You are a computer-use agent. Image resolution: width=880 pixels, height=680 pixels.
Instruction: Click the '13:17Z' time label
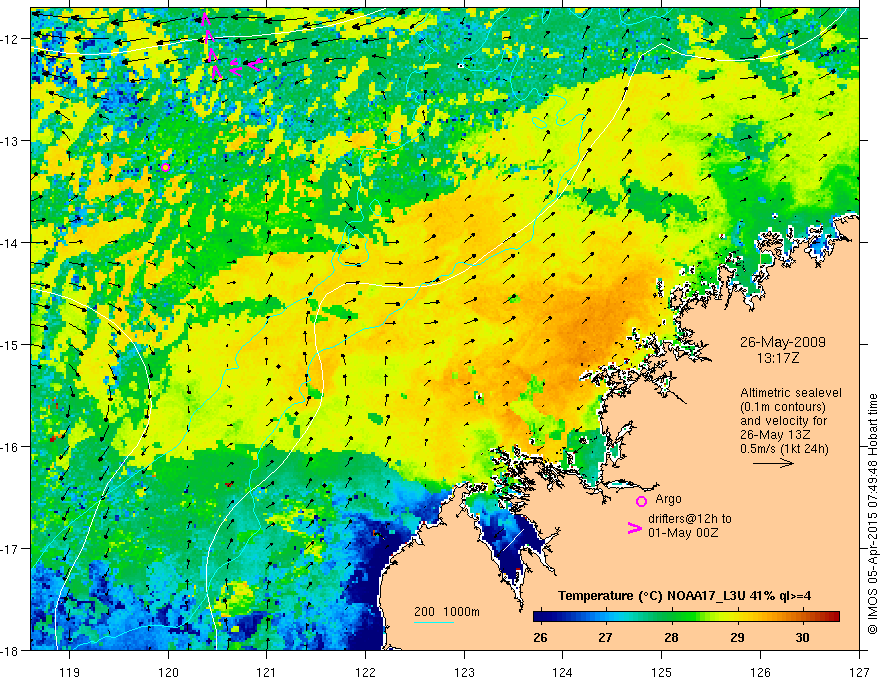(x=777, y=357)
